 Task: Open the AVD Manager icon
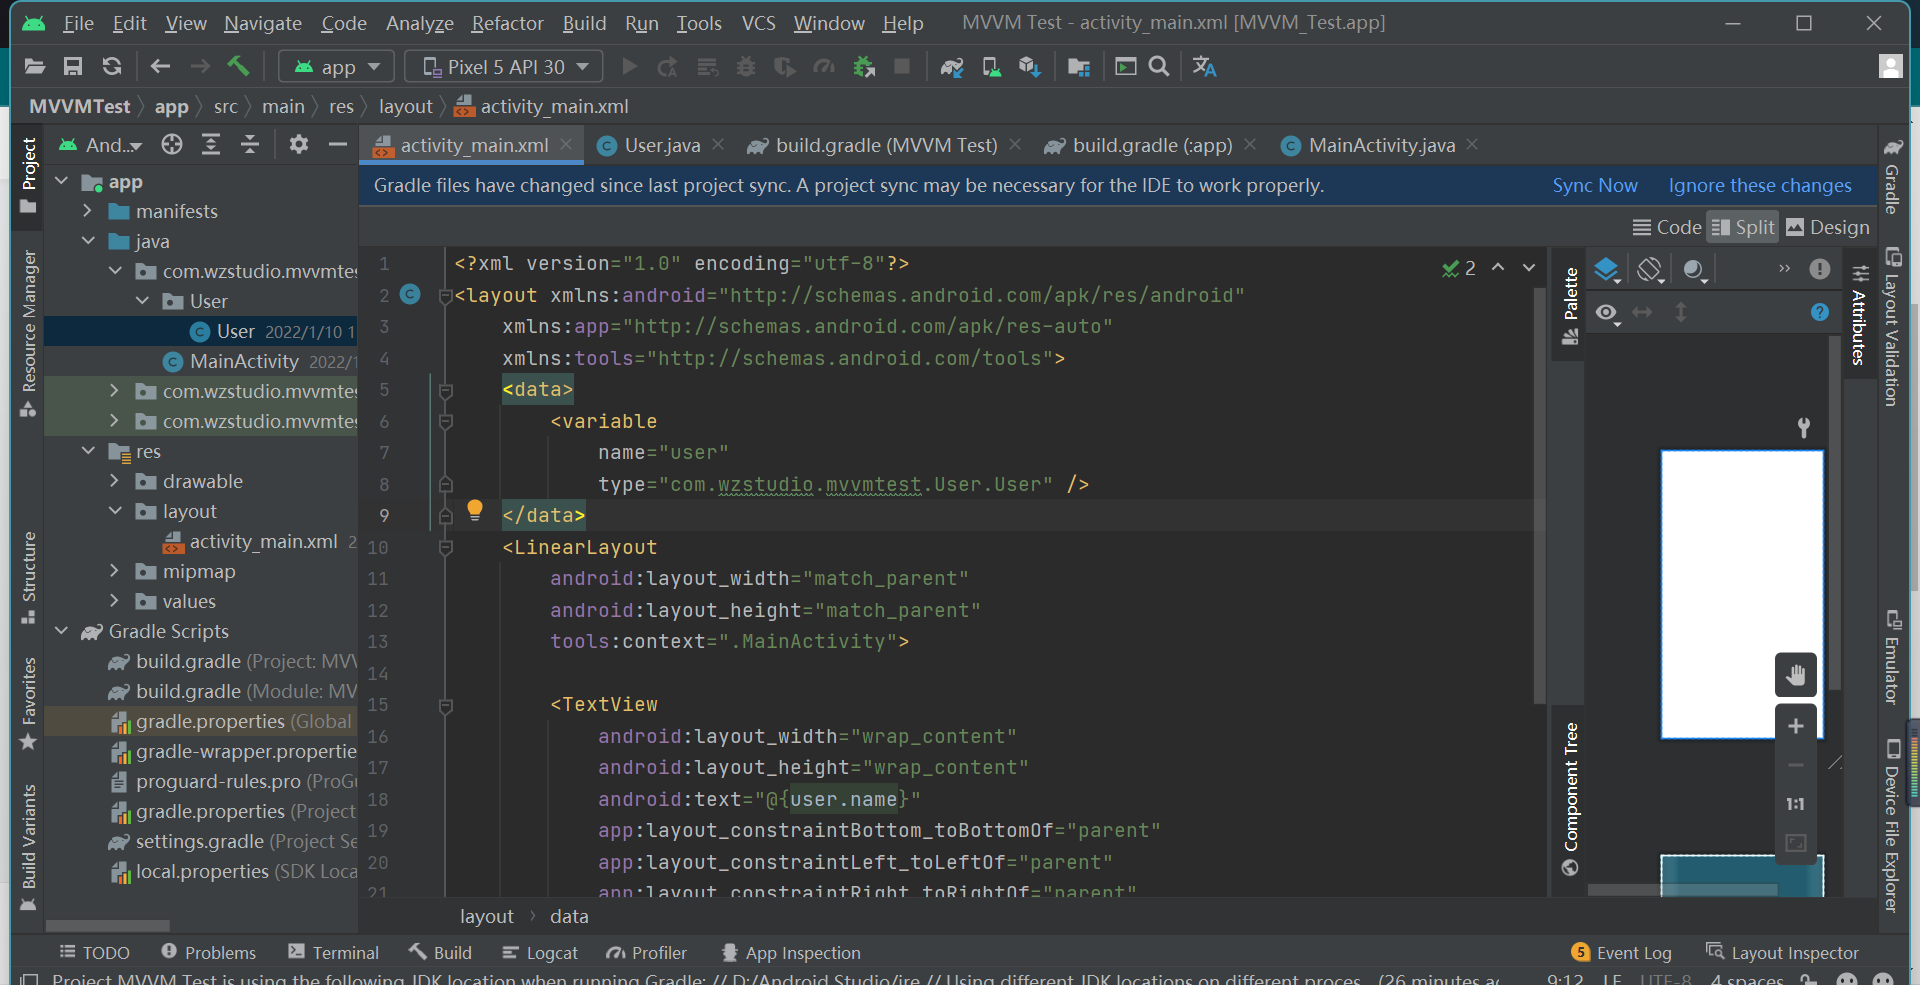click(x=991, y=67)
